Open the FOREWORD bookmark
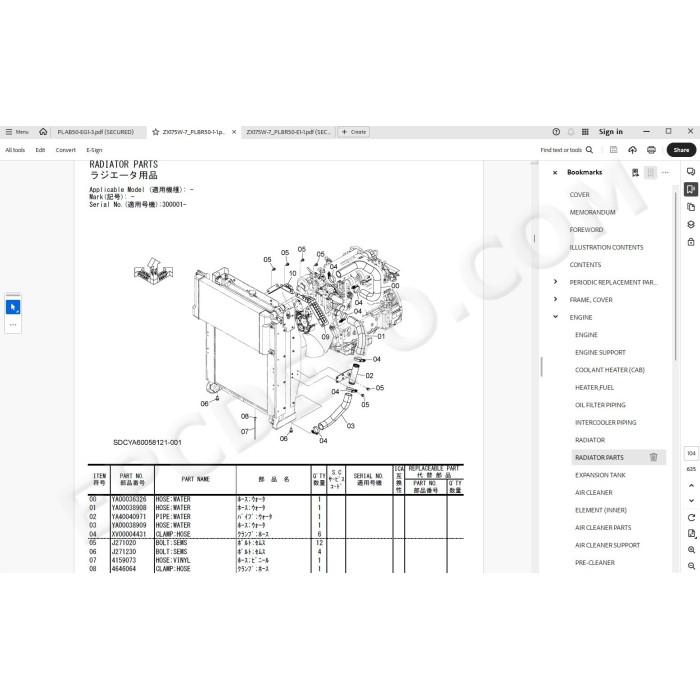The image size is (700, 700). [x=586, y=229]
